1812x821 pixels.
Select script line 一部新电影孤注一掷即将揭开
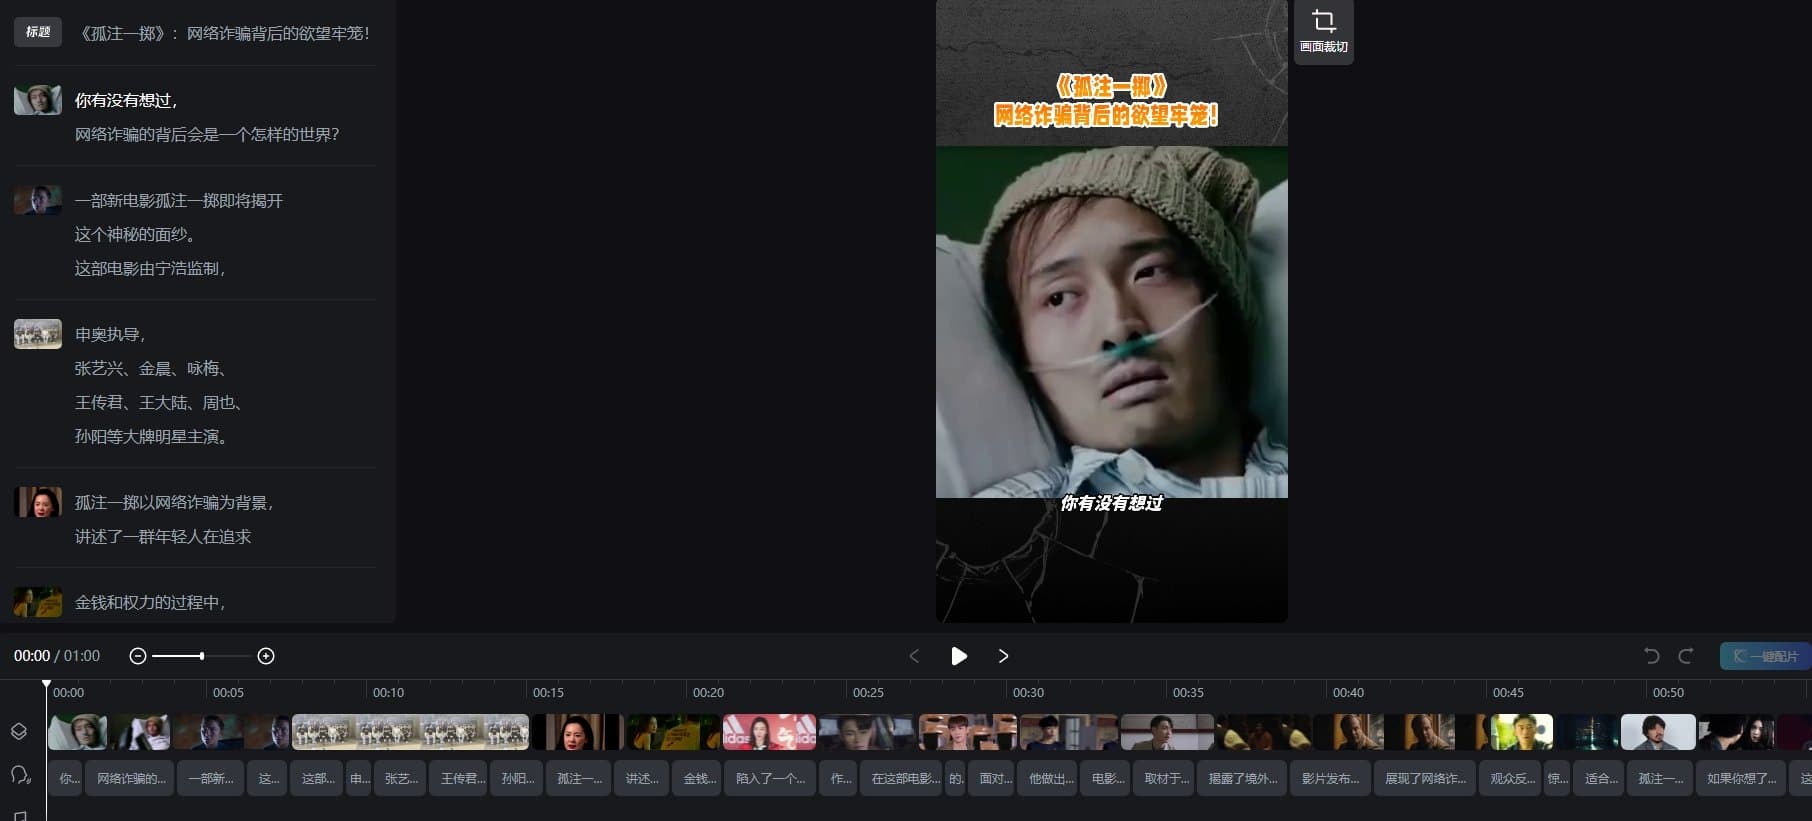click(179, 200)
